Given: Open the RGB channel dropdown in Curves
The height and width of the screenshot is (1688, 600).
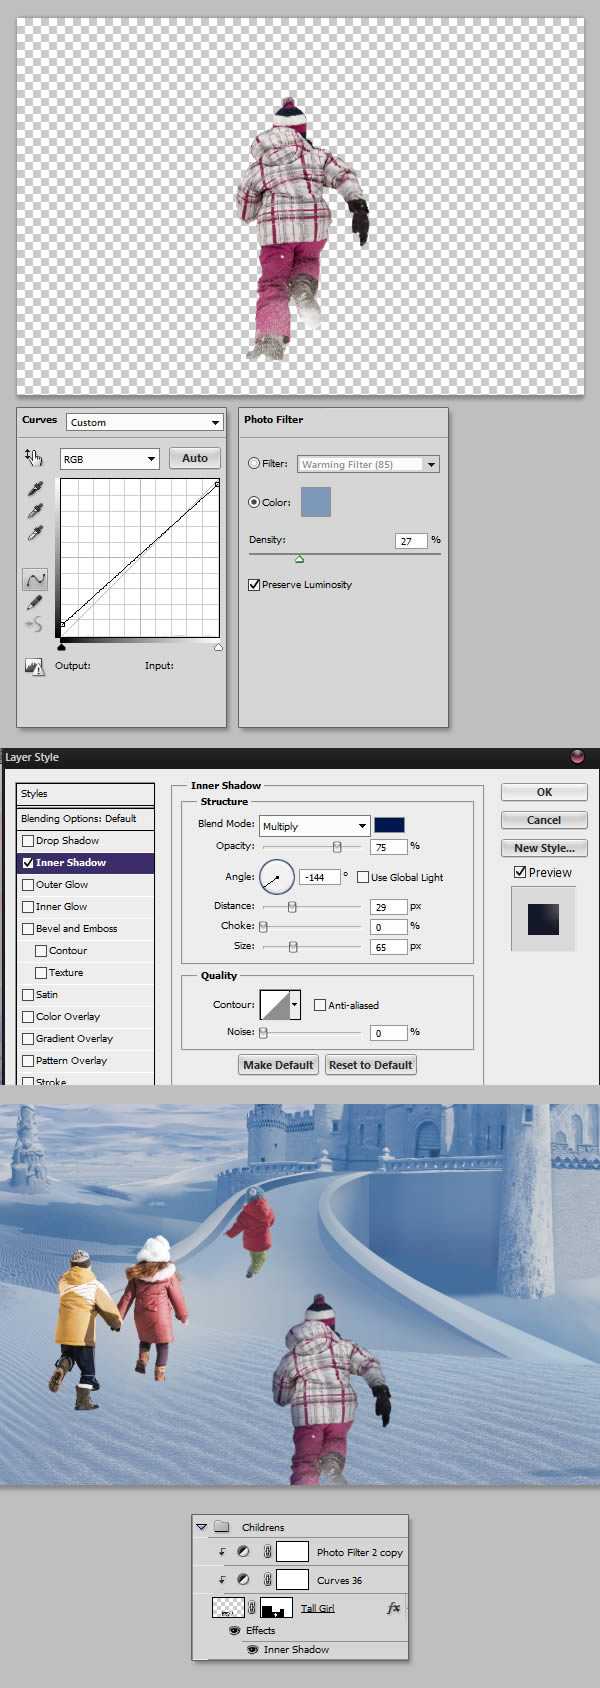Looking at the screenshot, I should 109,459.
